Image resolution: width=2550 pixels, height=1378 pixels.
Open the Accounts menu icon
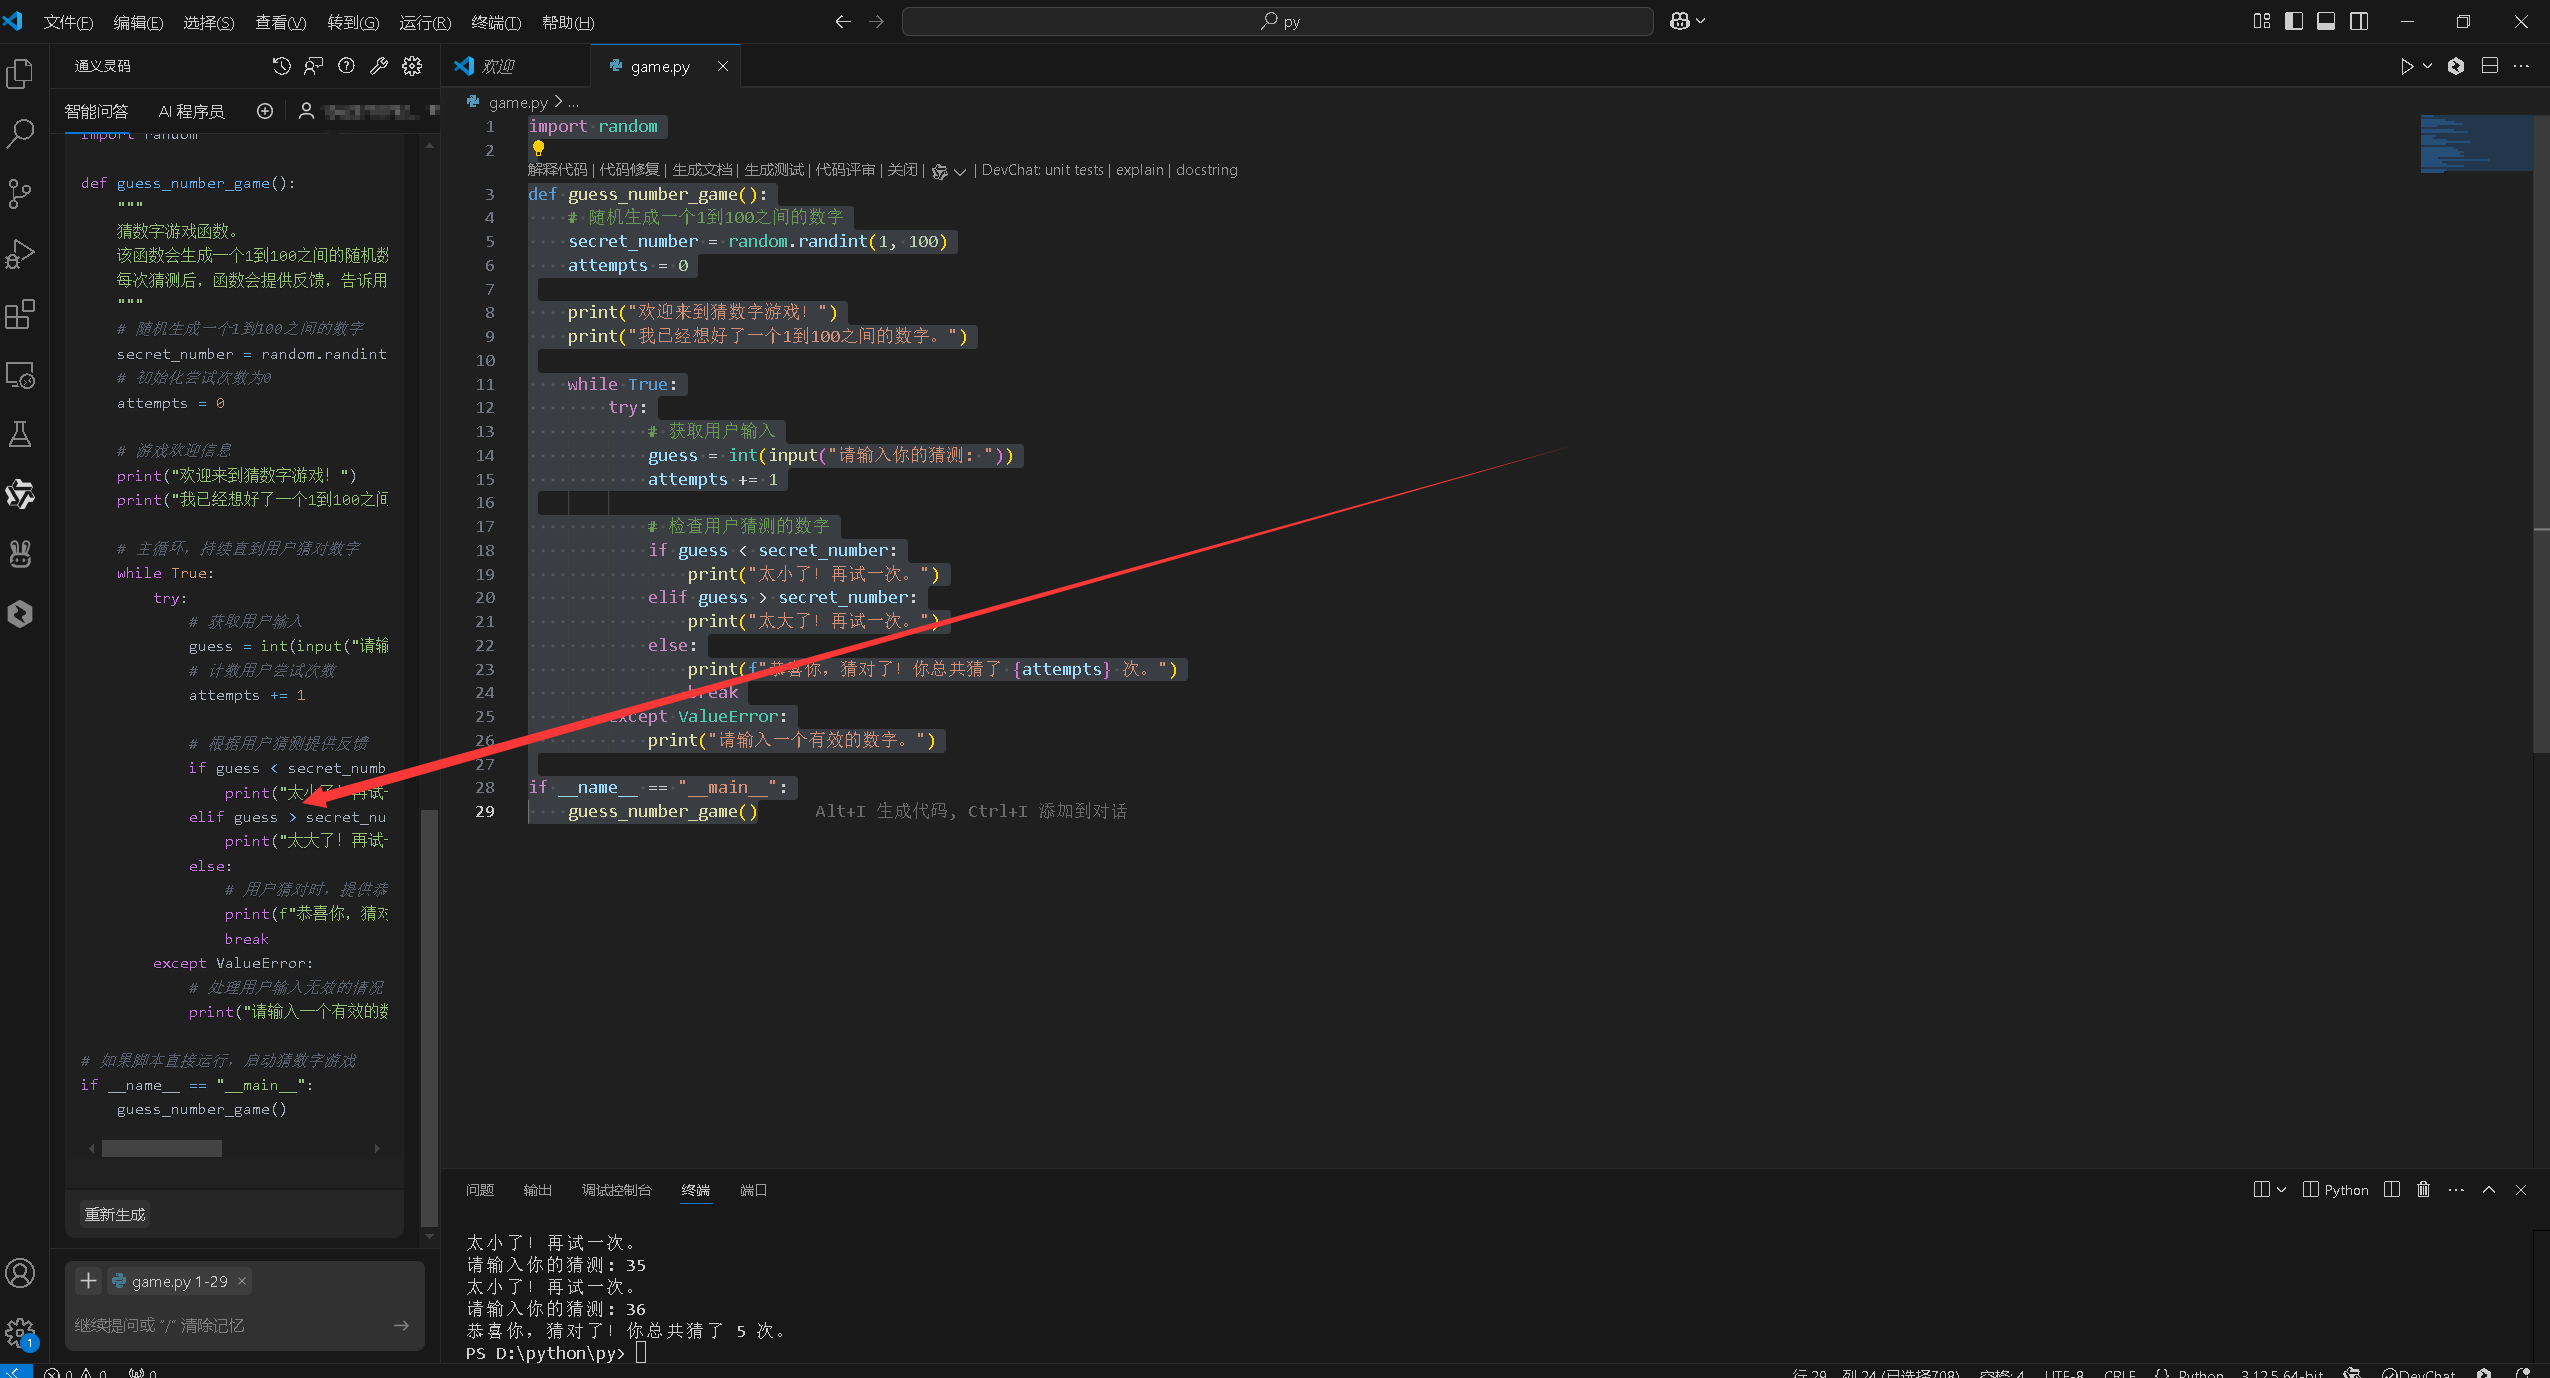pos(20,1273)
